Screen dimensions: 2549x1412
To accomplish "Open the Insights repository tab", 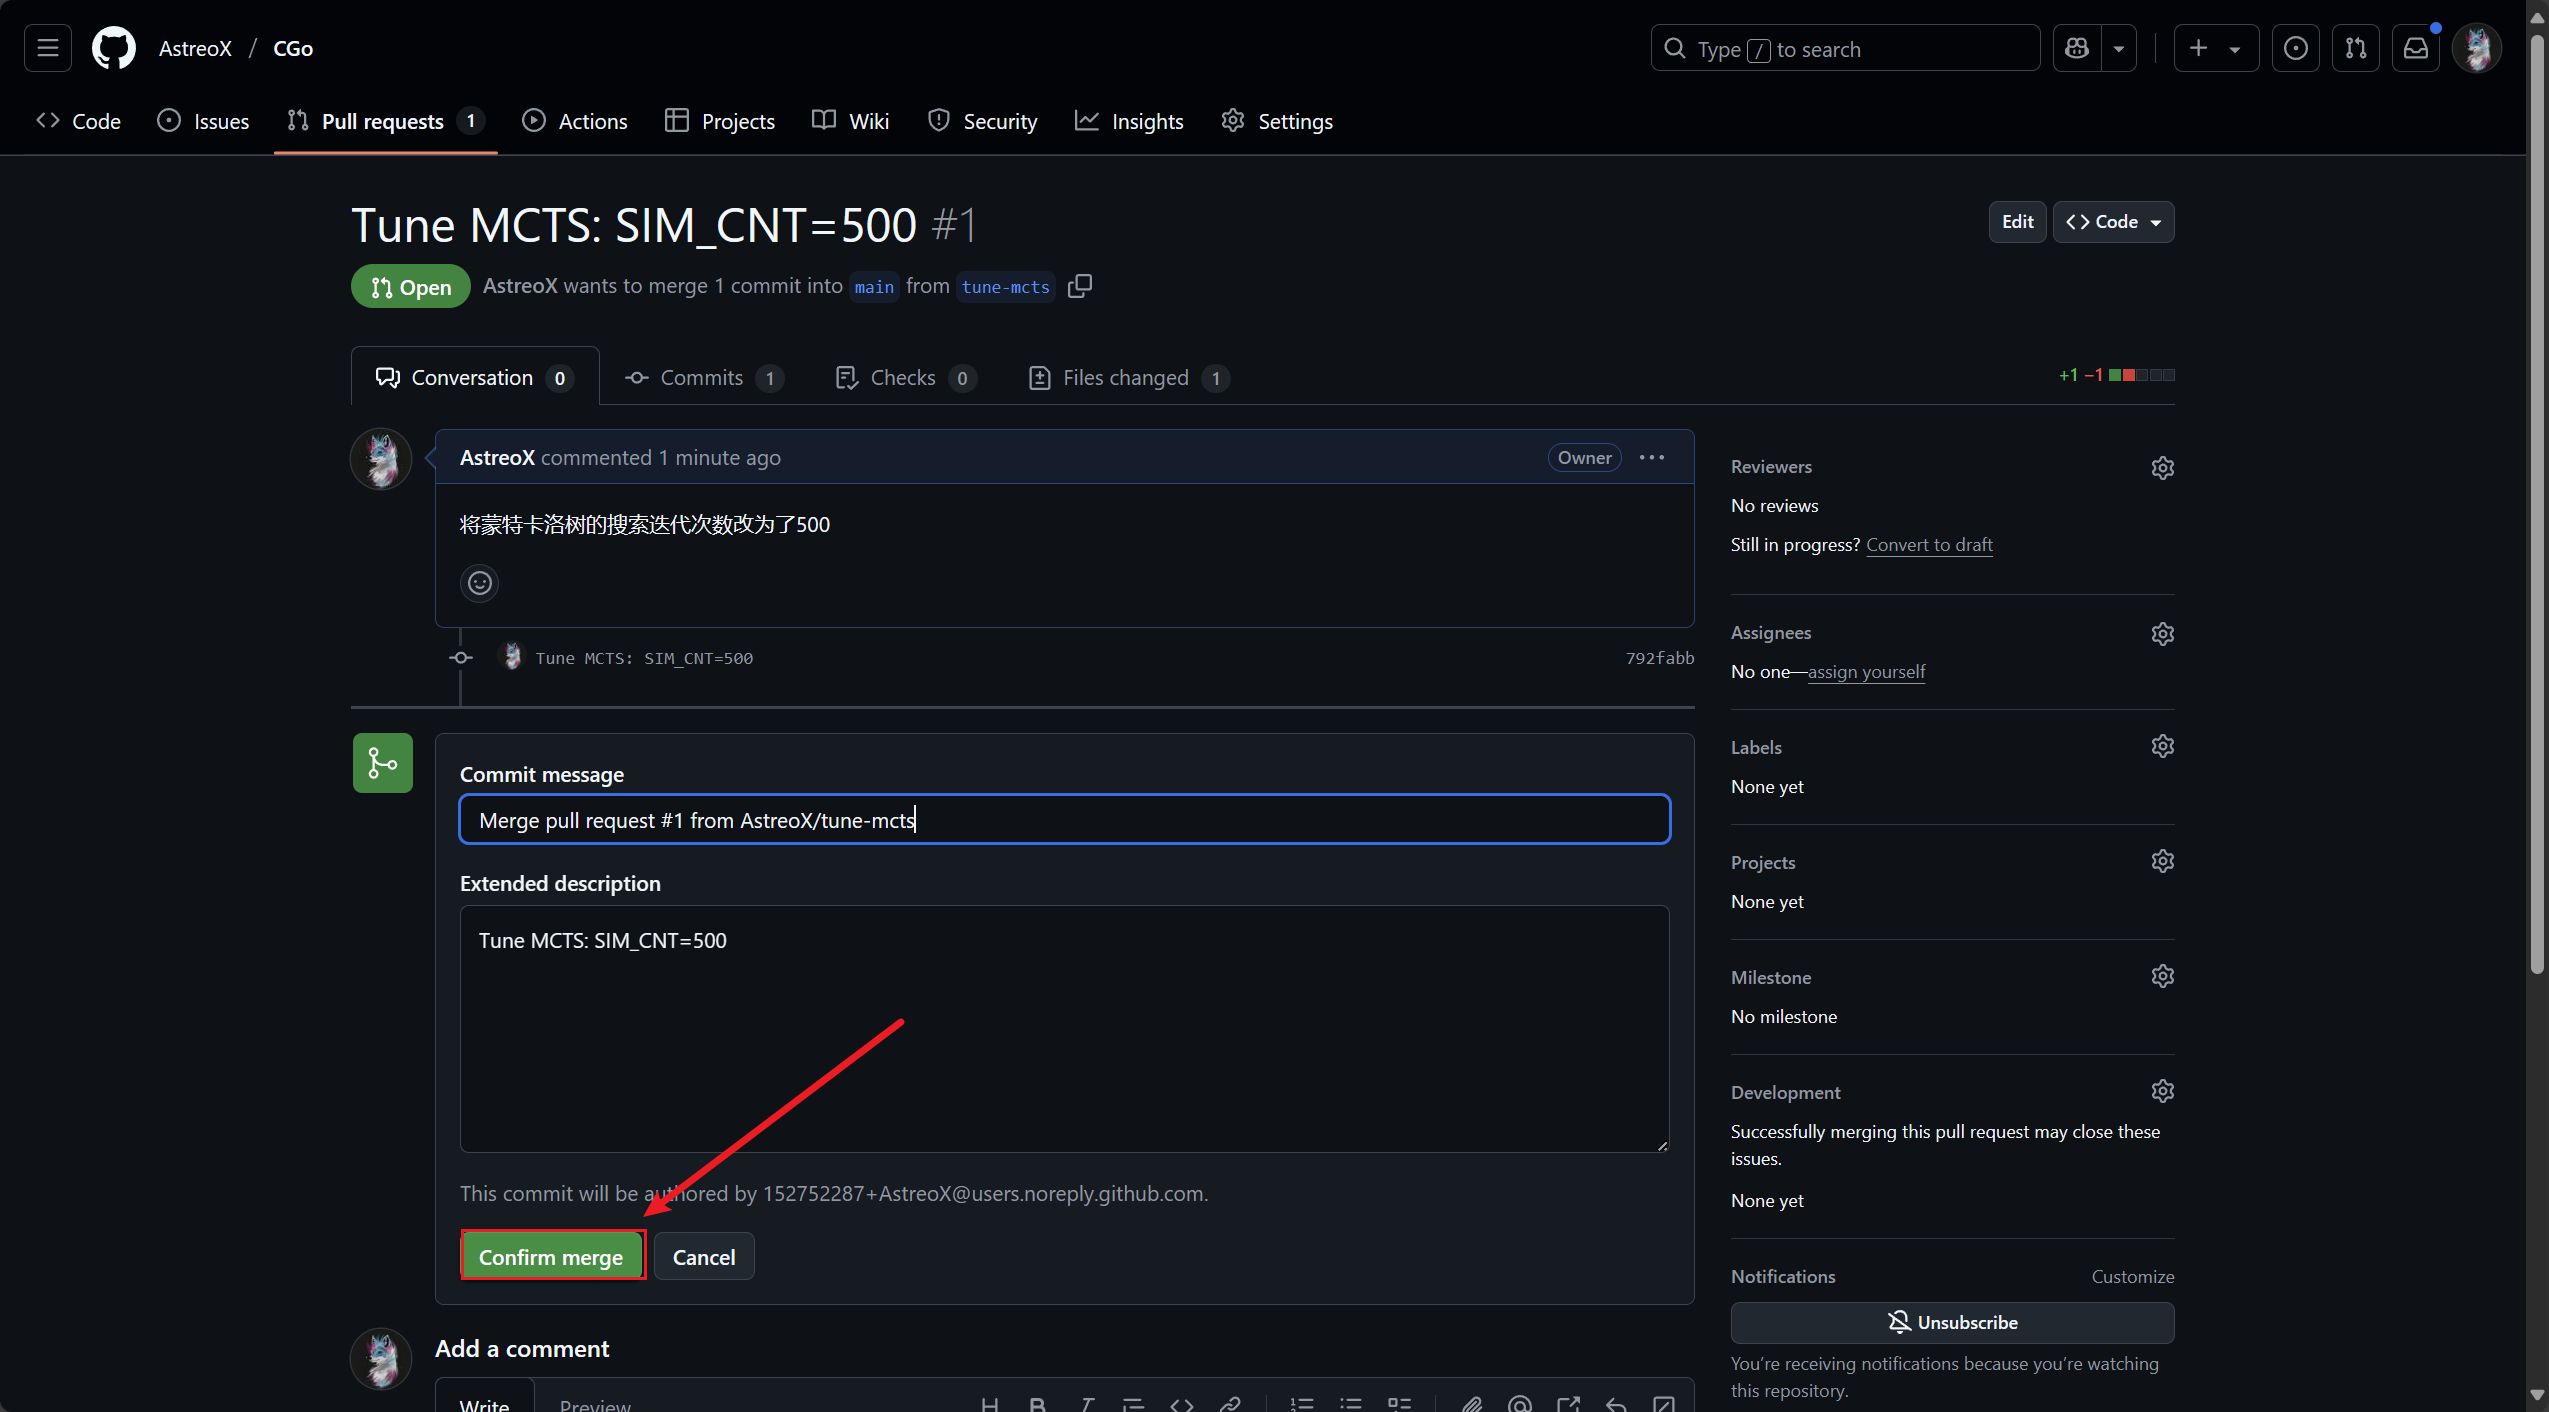I will [x=1129, y=121].
